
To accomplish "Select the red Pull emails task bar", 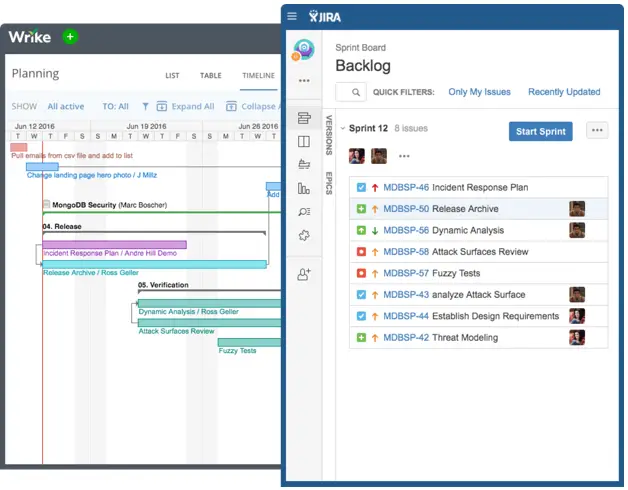I will [x=18, y=147].
